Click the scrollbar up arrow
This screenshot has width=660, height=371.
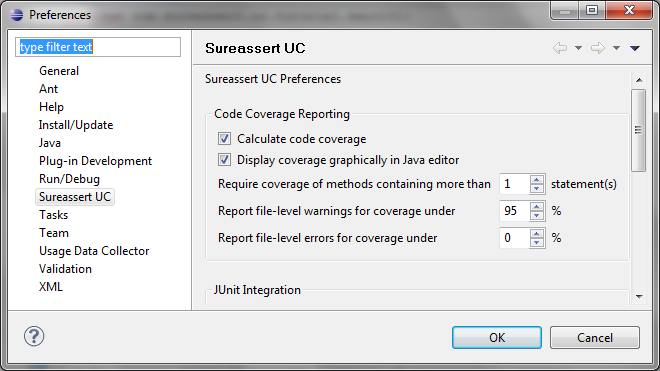639,80
